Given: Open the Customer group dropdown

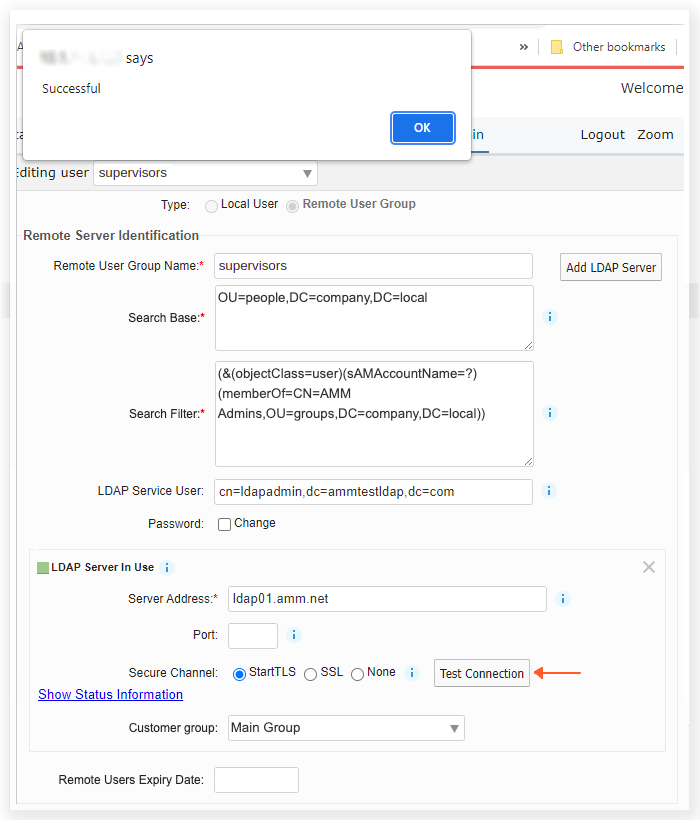Looking at the screenshot, I should pos(346,728).
